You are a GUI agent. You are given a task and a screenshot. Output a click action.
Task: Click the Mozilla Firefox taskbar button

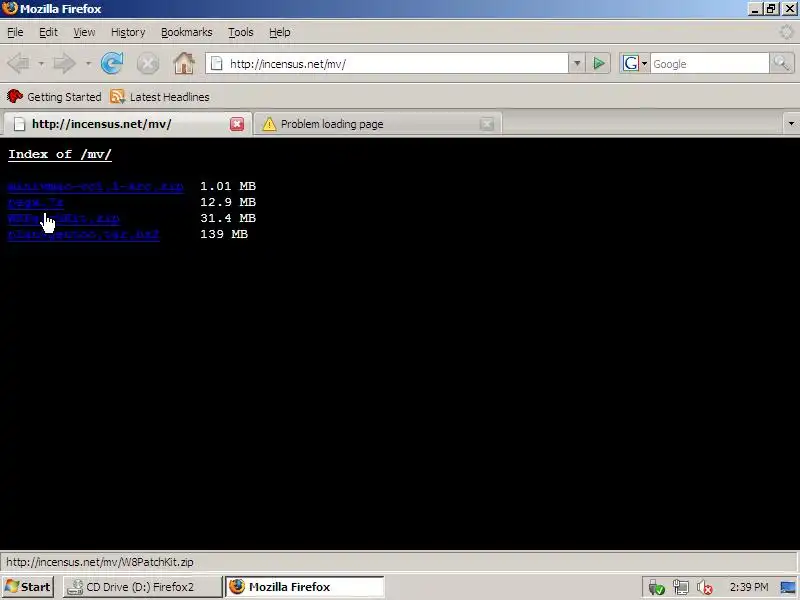[305, 587]
